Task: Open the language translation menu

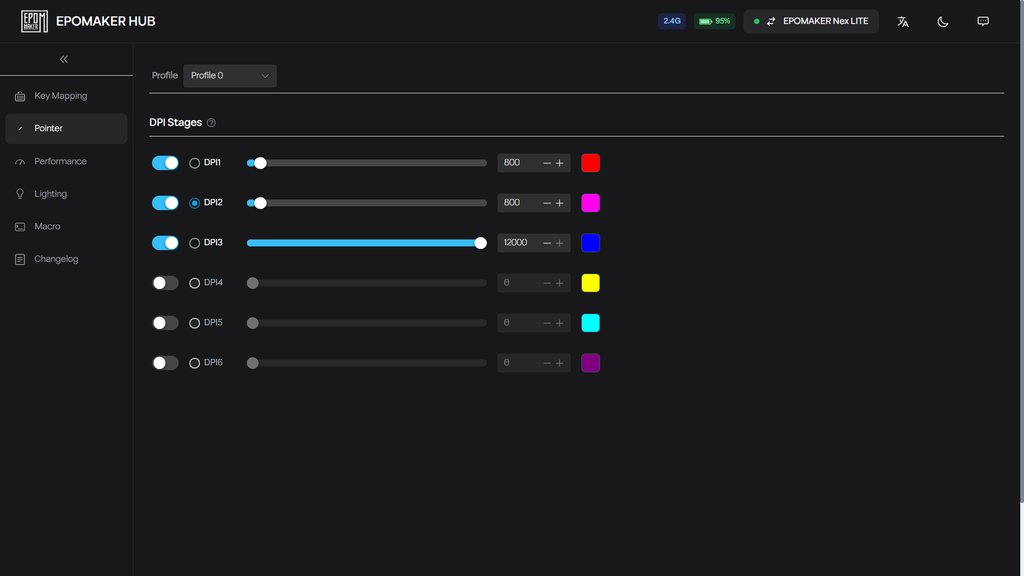Action: tap(903, 22)
